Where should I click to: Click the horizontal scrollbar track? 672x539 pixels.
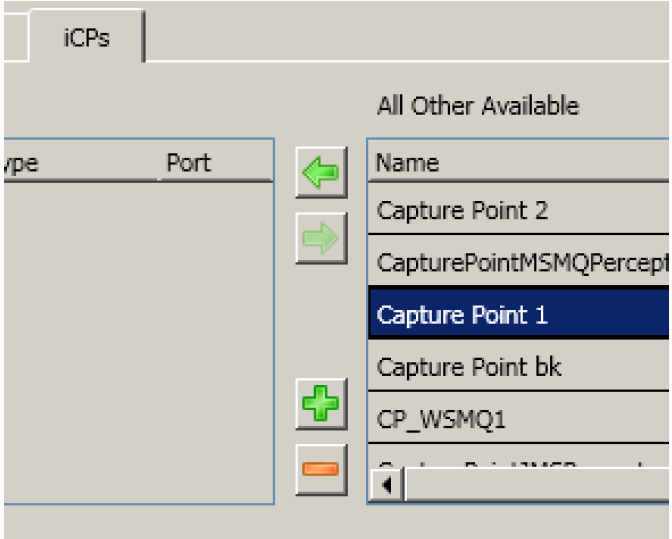click(540, 486)
